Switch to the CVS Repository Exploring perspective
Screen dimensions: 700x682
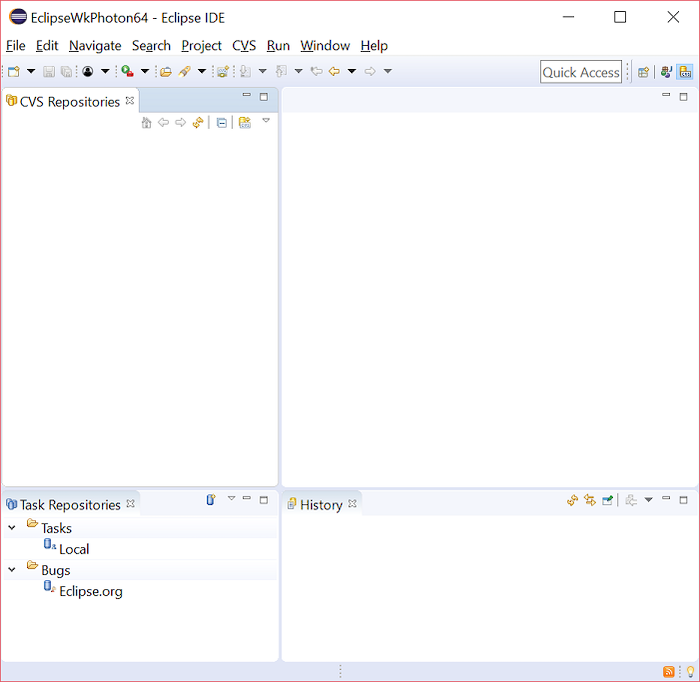[685, 72]
